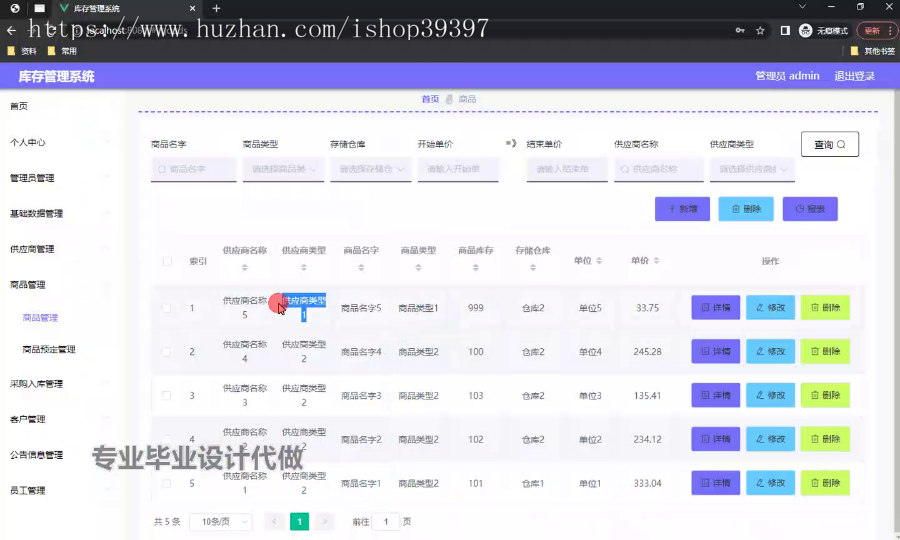The width and height of the screenshot is (900, 540).
Task: Open 商品类型 filter dropdown
Action: pyautogui.click(x=283, y=169)
